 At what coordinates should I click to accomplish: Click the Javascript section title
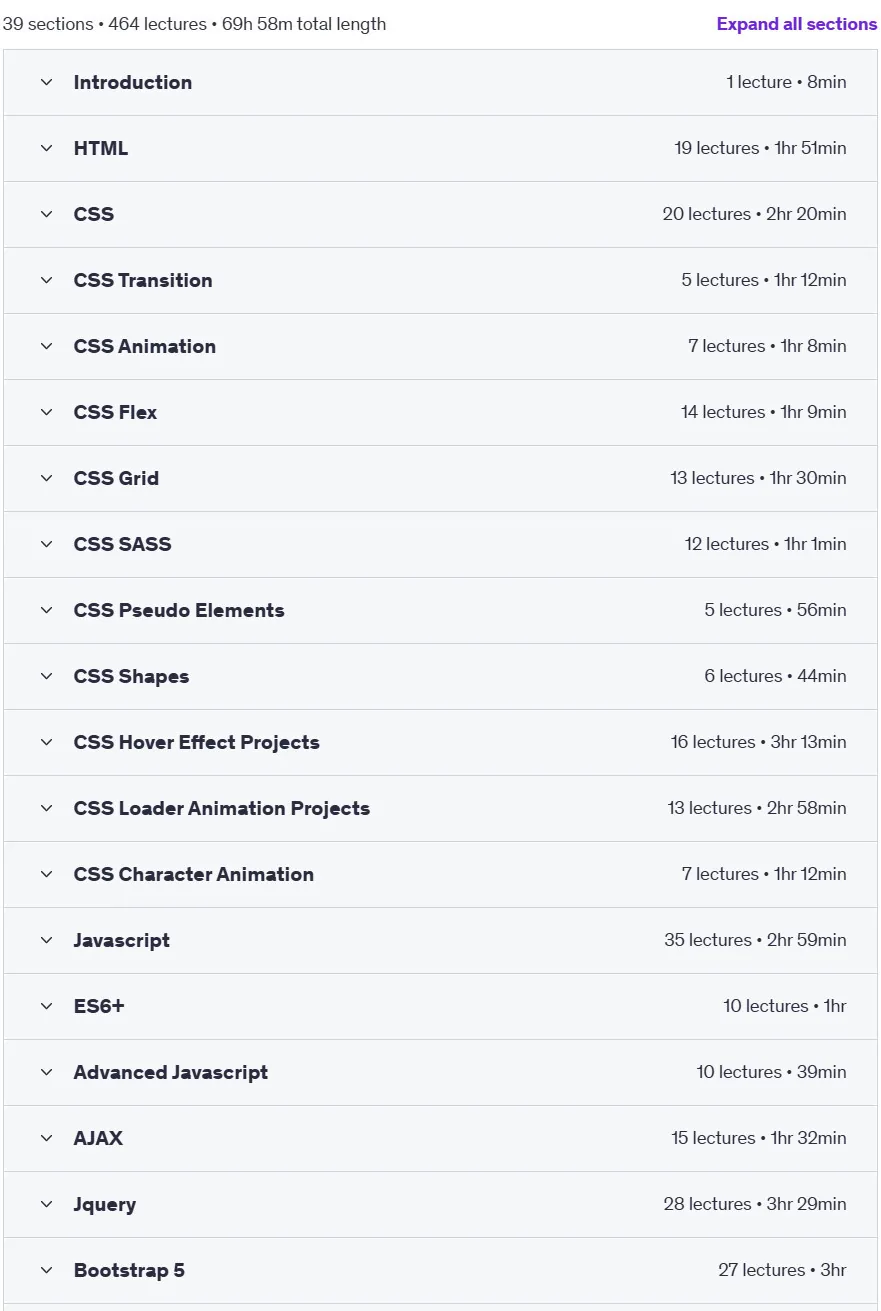point(121,940)
